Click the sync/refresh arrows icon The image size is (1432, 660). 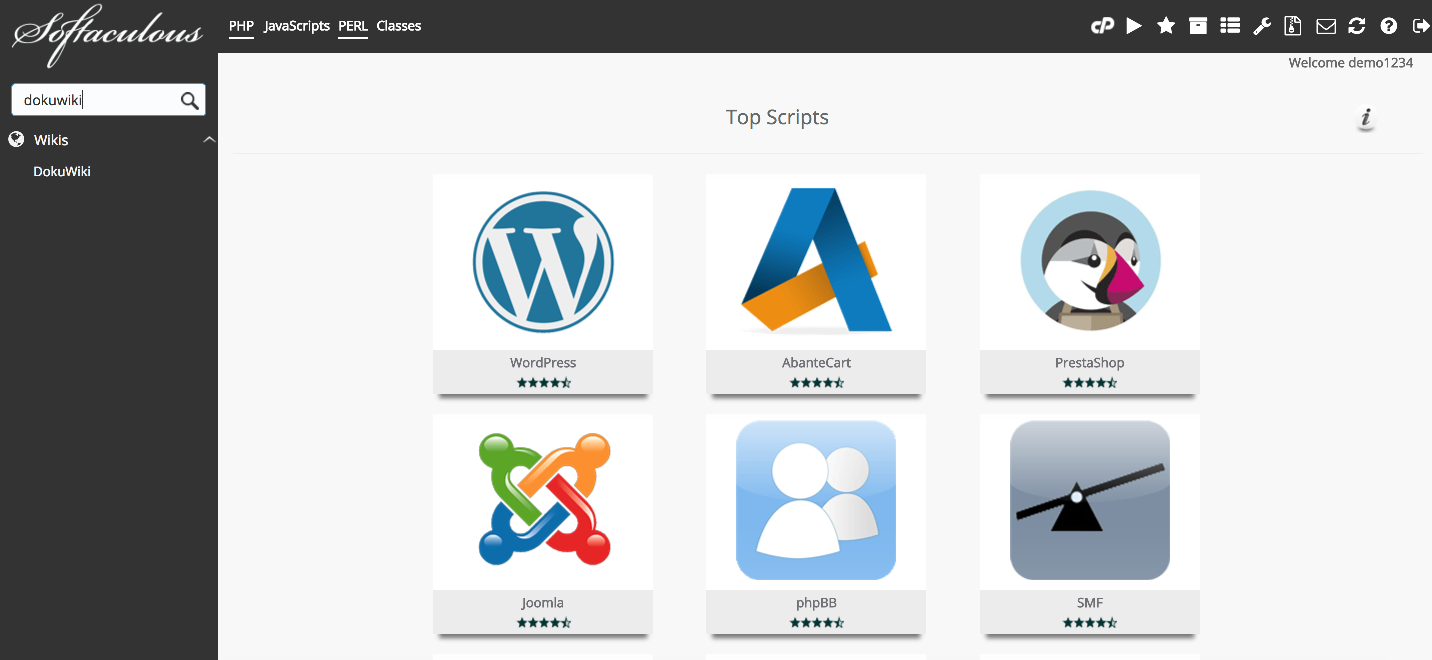[1357, 26]
